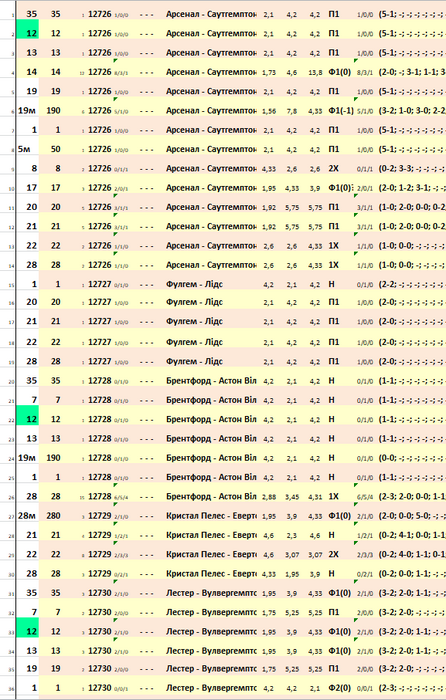Click 6/5/4 record right of 1X
446x700 pixels.
pyautogui.click(x=365, y=497)
